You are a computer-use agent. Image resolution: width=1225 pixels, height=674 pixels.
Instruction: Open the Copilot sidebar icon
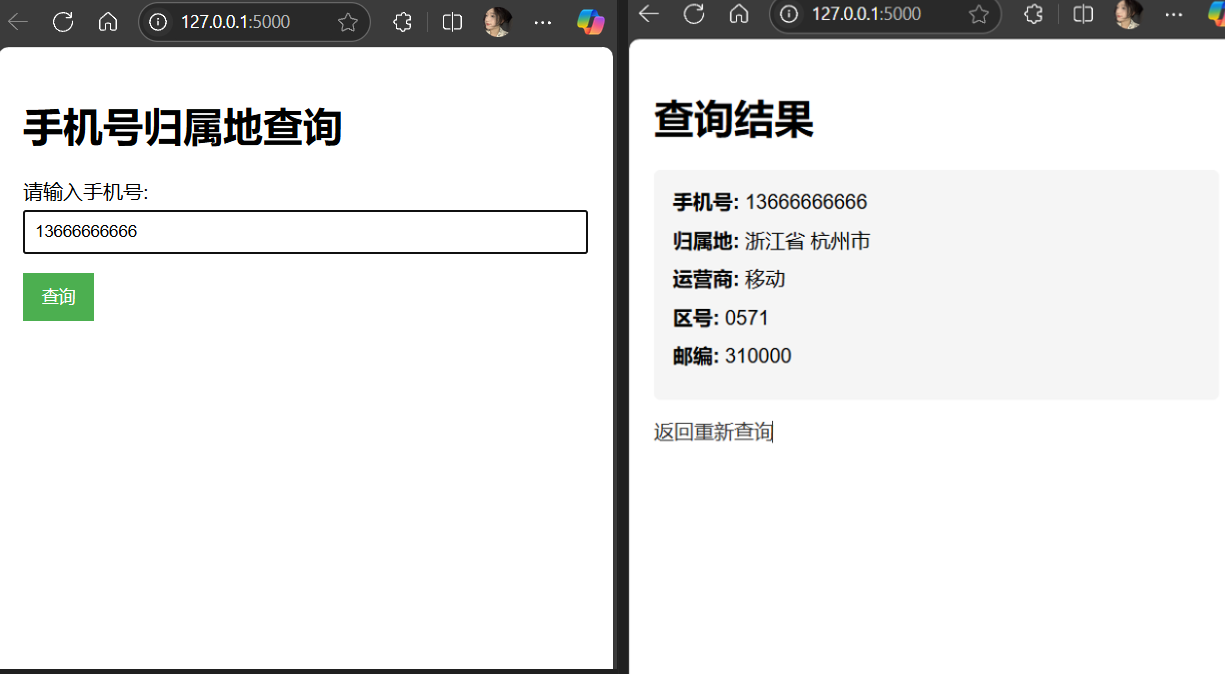pyautogui.click(x=591, y=22)
